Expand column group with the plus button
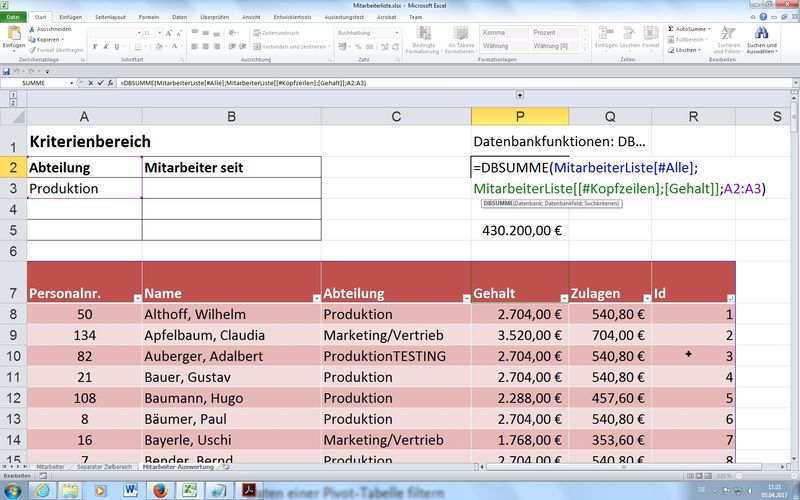Image resolution: width=800 pixels, height=500 pixels. (519, 94)
